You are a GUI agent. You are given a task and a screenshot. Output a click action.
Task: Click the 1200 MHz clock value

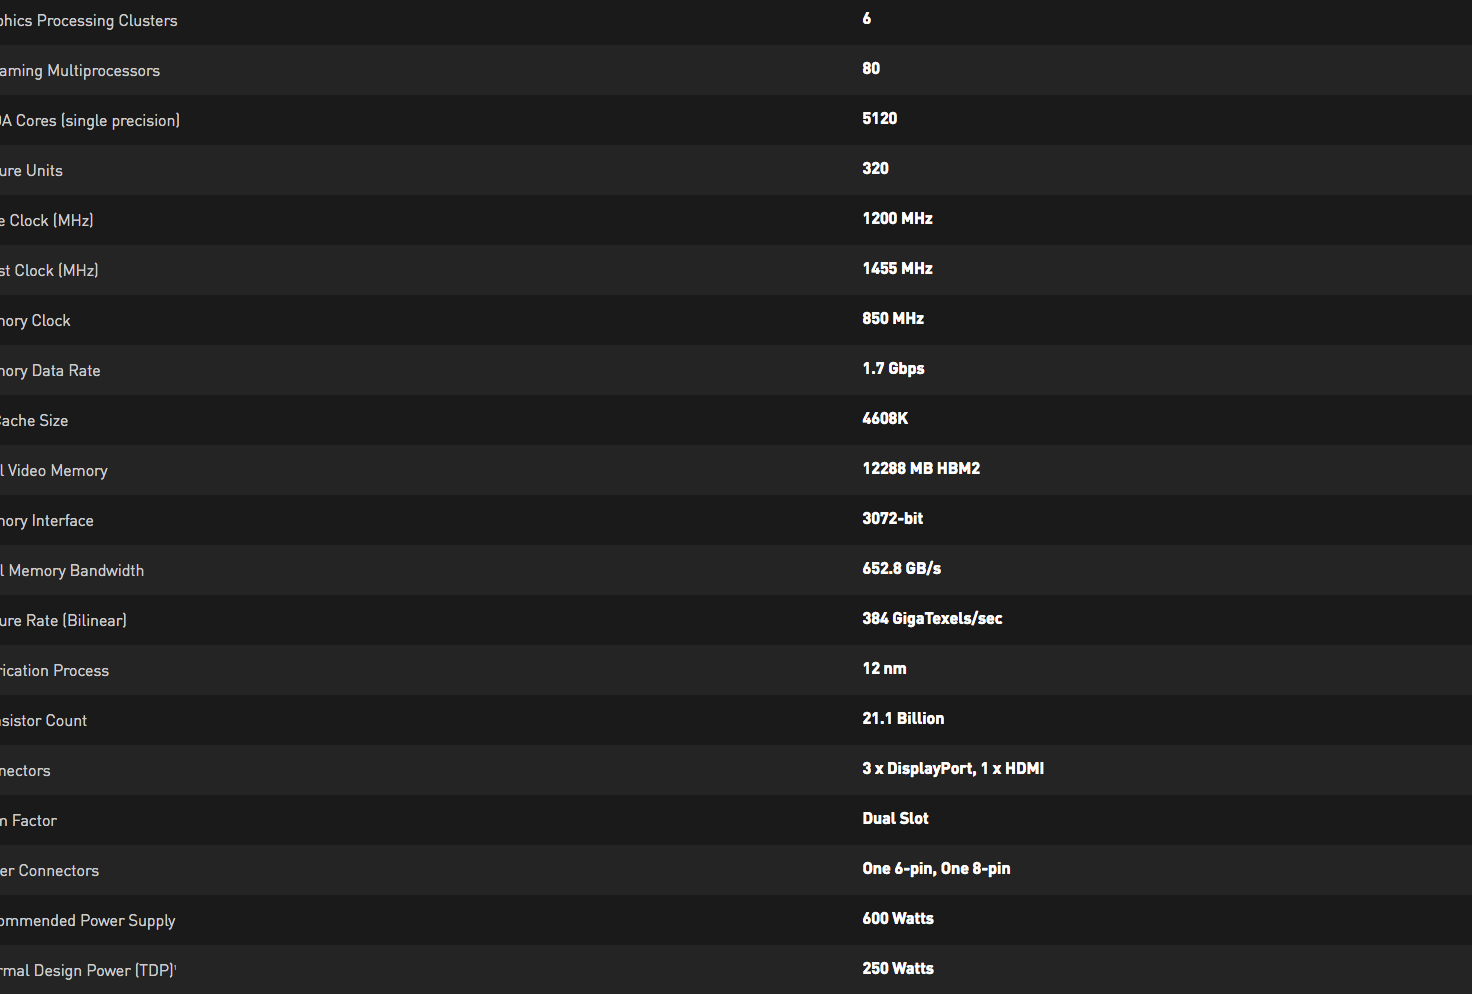coord(897,219)
